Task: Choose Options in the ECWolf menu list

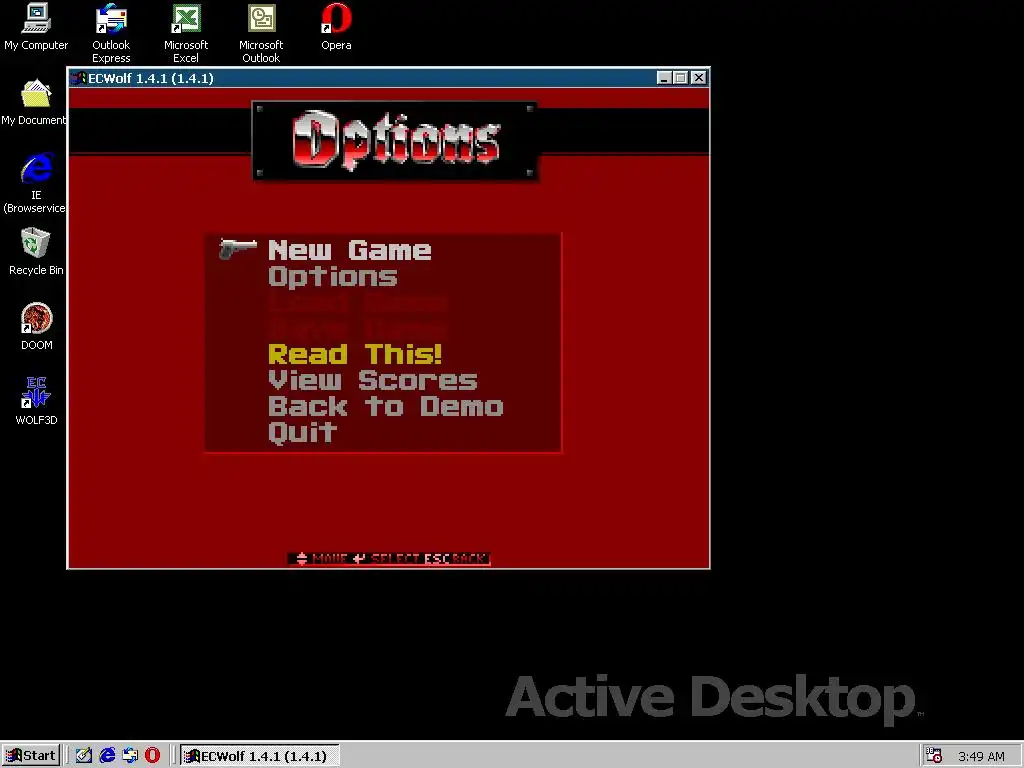Action: click(332, 277)
